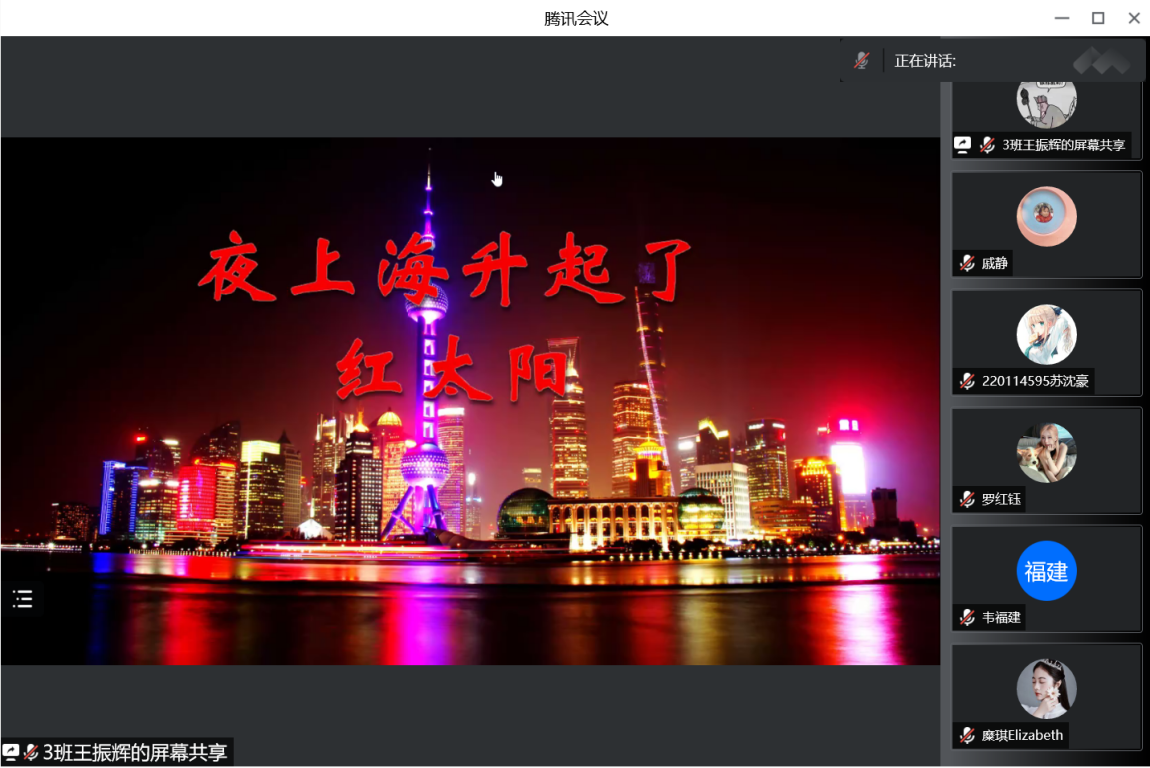Click muted mic icon beside 韦福建
The height and width of the screenshot is (768, 1150).
point(967,617)
